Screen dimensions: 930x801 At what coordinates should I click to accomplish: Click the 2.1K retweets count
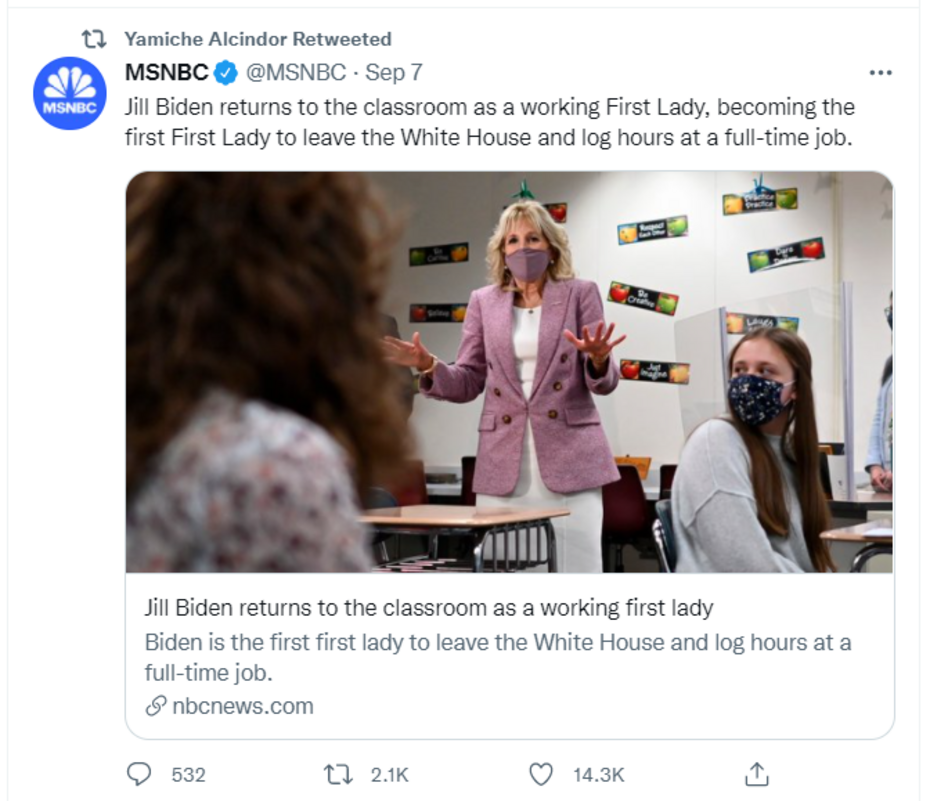389,774
